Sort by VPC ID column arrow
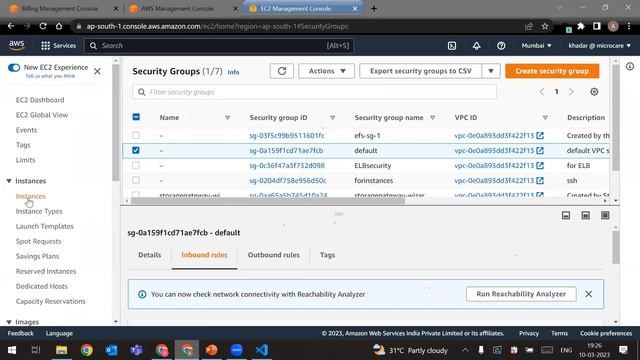This screenshot has height=360, width=640. point(545,118)
